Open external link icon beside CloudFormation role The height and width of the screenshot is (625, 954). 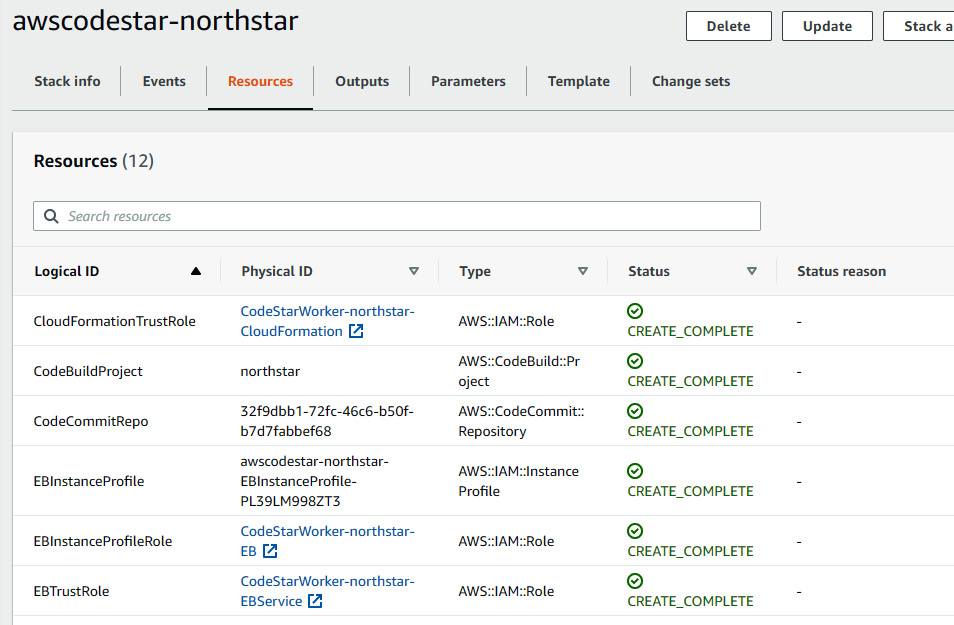356,331
